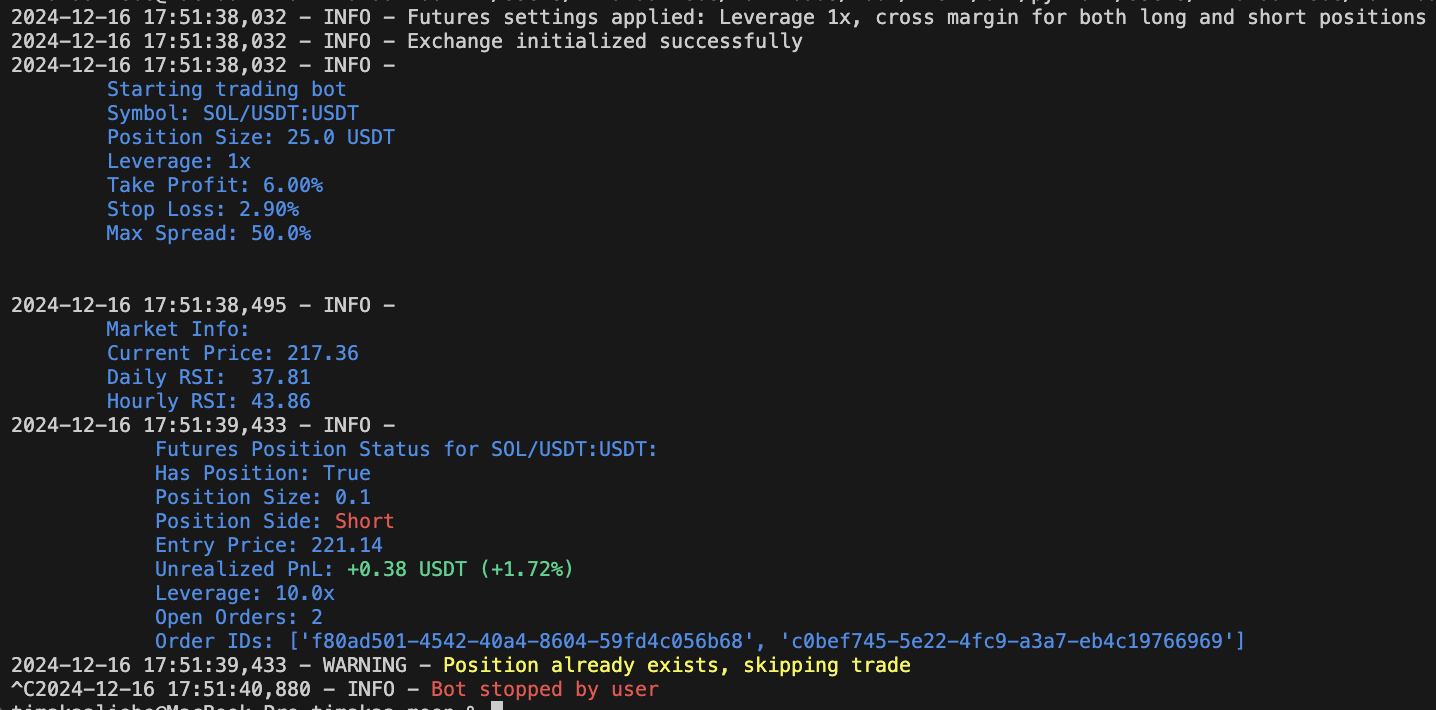Click the 'Hourly RSI: 43.86' line
The width and height of the screenshot is (1436, 710).
point(208,401)
